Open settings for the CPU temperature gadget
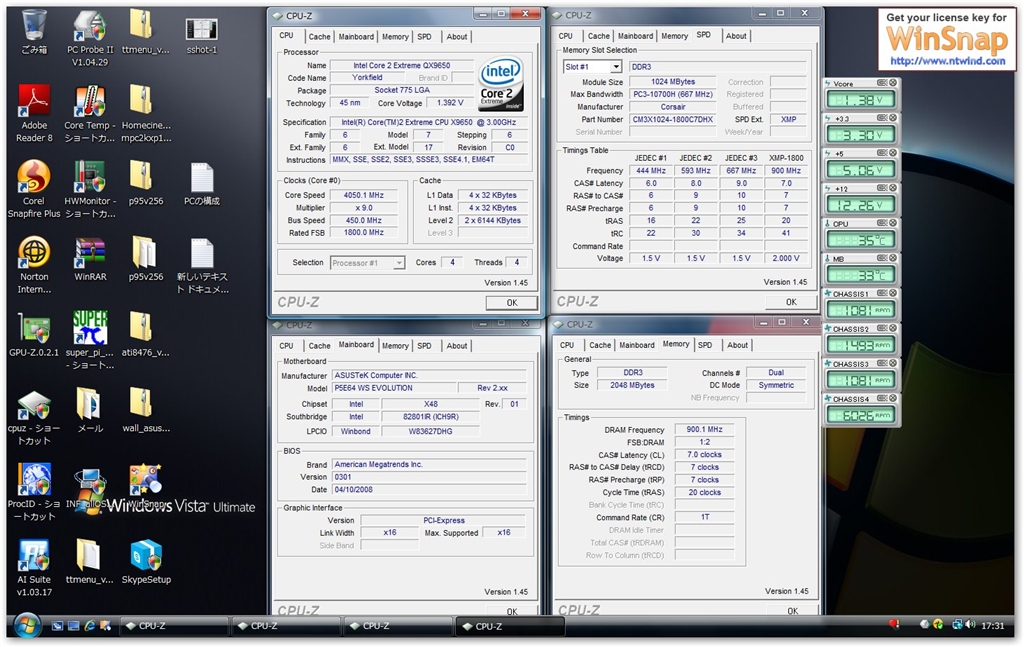The width and height of the screenshot is (1024, 647). tap(882, 224)
